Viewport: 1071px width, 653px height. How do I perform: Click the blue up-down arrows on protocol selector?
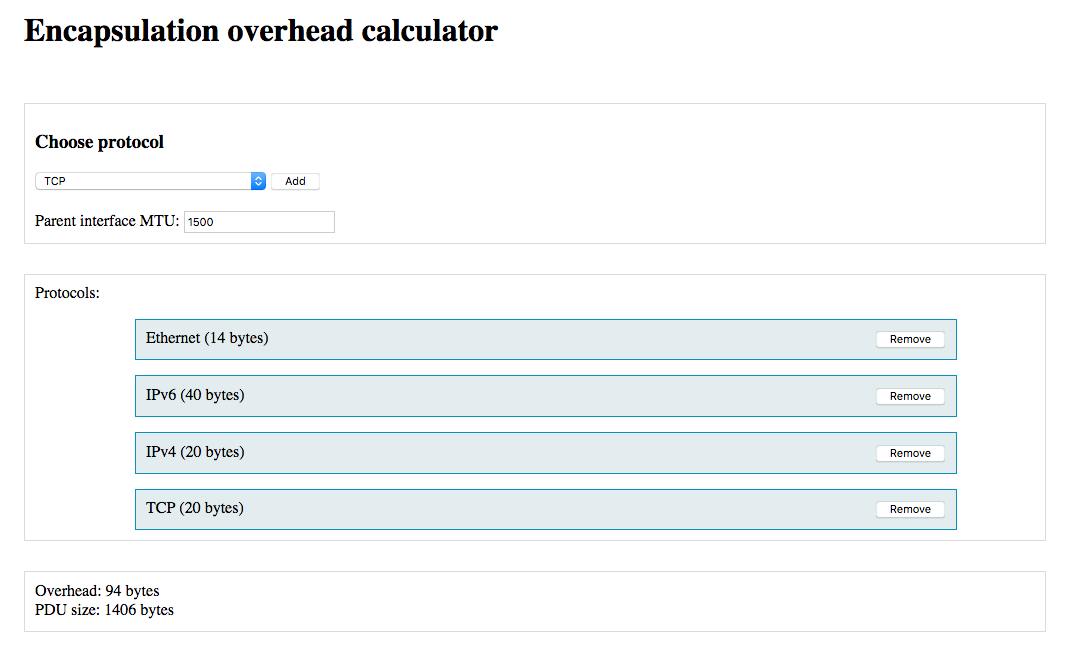pyautogui.click(x=258, y=181)
